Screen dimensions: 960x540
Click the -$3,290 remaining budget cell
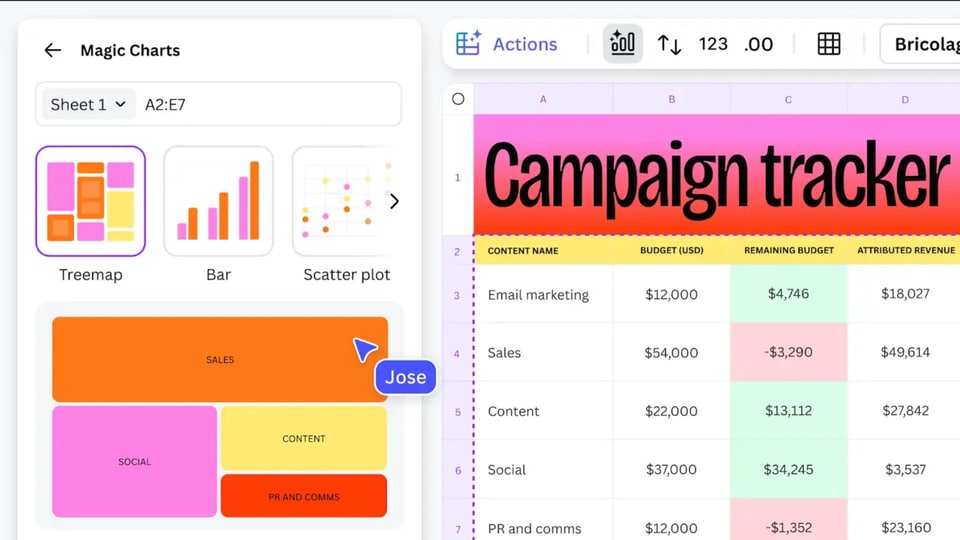(x=789, y=352)
